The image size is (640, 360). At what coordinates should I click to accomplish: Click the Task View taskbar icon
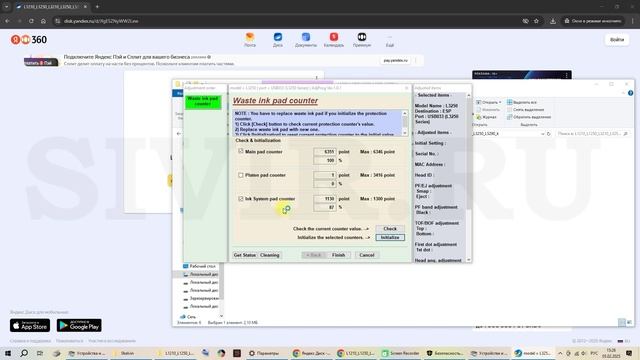point(40,353)
